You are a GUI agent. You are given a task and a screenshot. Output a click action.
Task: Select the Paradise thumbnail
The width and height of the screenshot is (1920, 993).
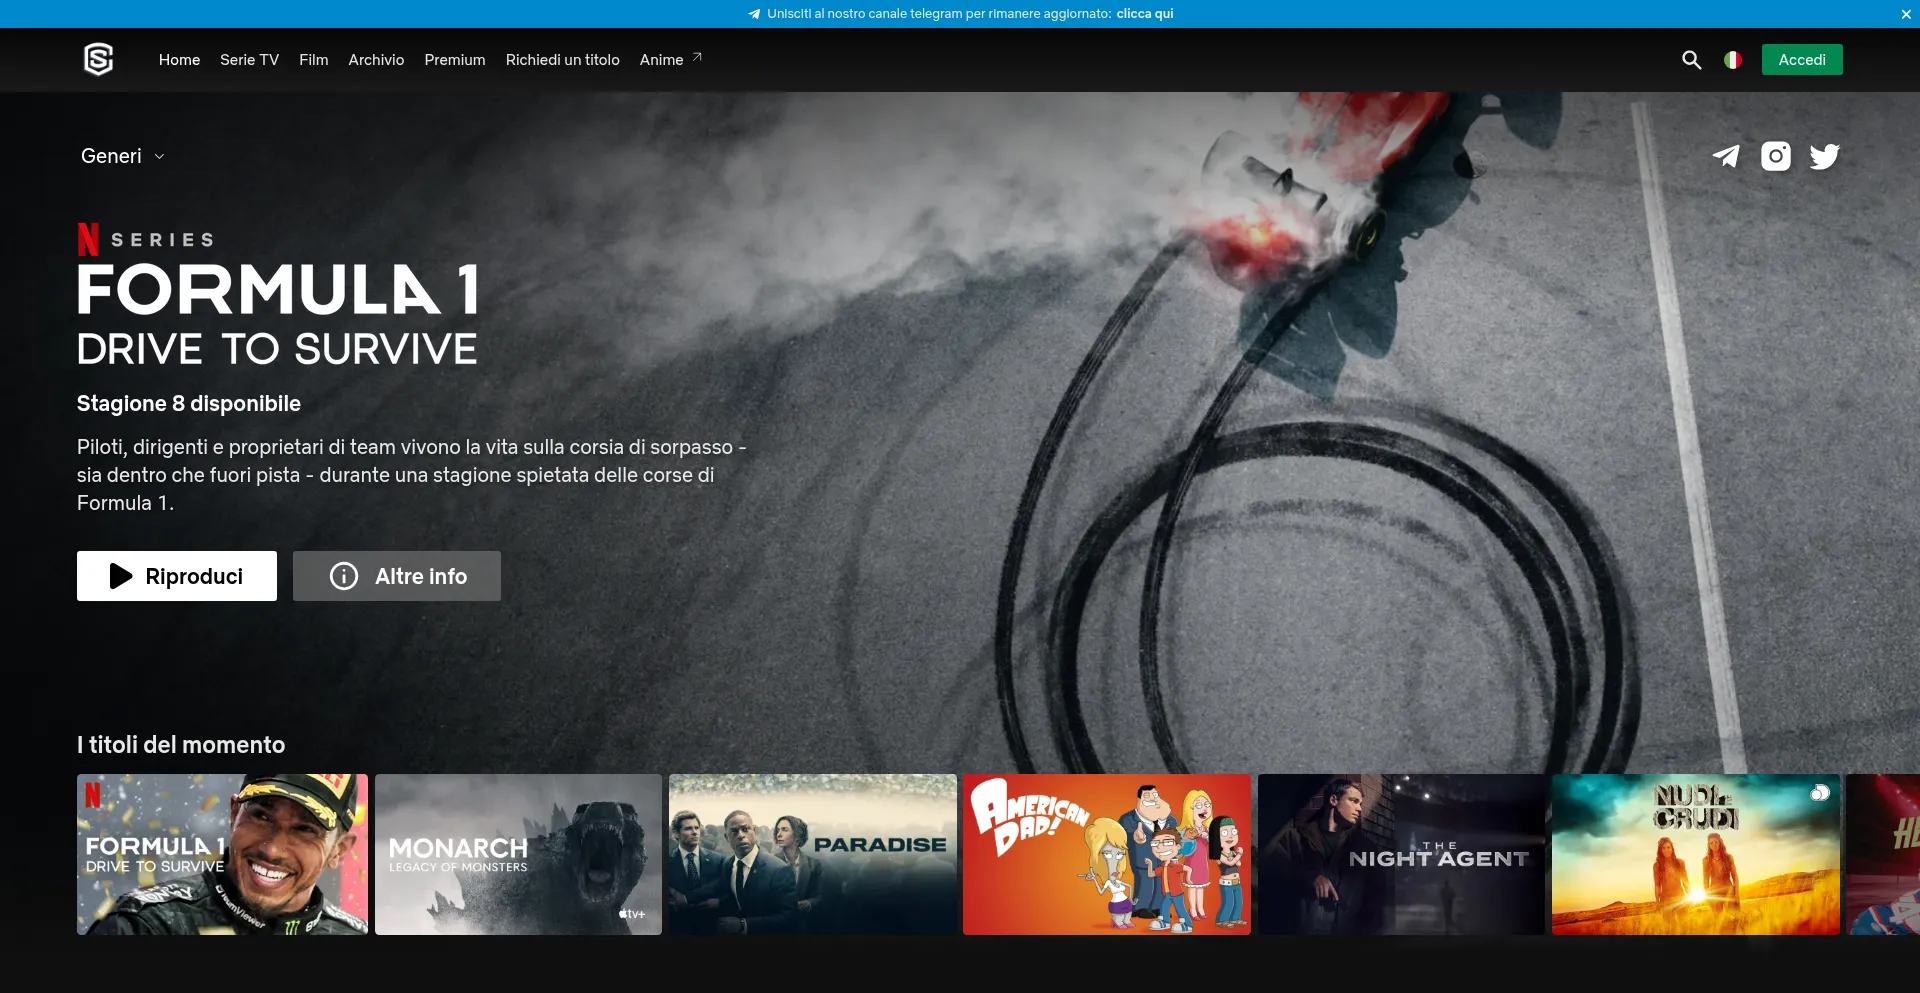pyautogui.click(x=813, y=855)
